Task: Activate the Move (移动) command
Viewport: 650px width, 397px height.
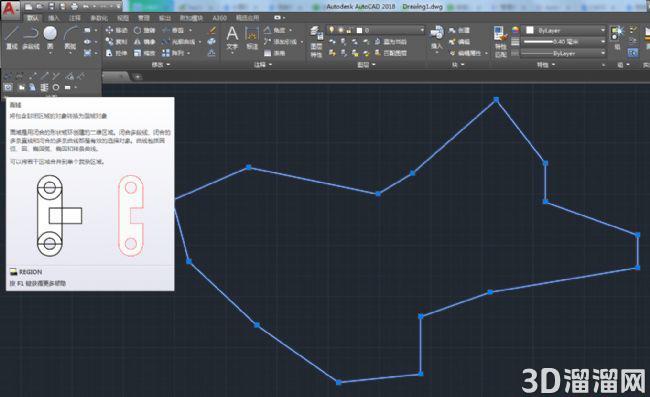Action: tap(116, 30)
